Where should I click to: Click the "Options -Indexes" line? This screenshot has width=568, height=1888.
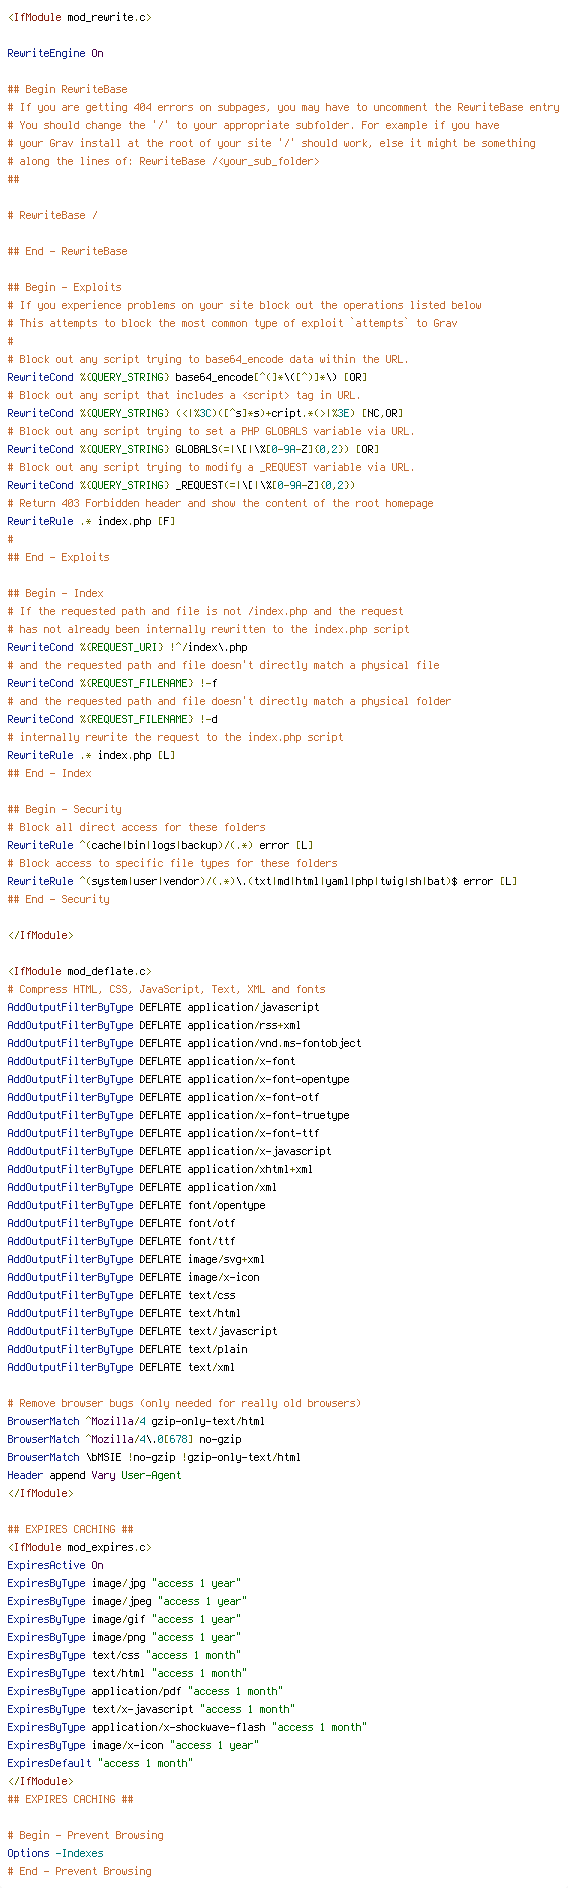point(55,1853)
